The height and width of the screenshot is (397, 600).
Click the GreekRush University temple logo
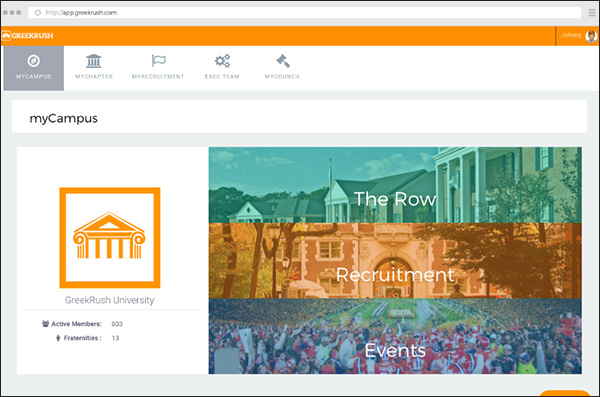point(110,237)
